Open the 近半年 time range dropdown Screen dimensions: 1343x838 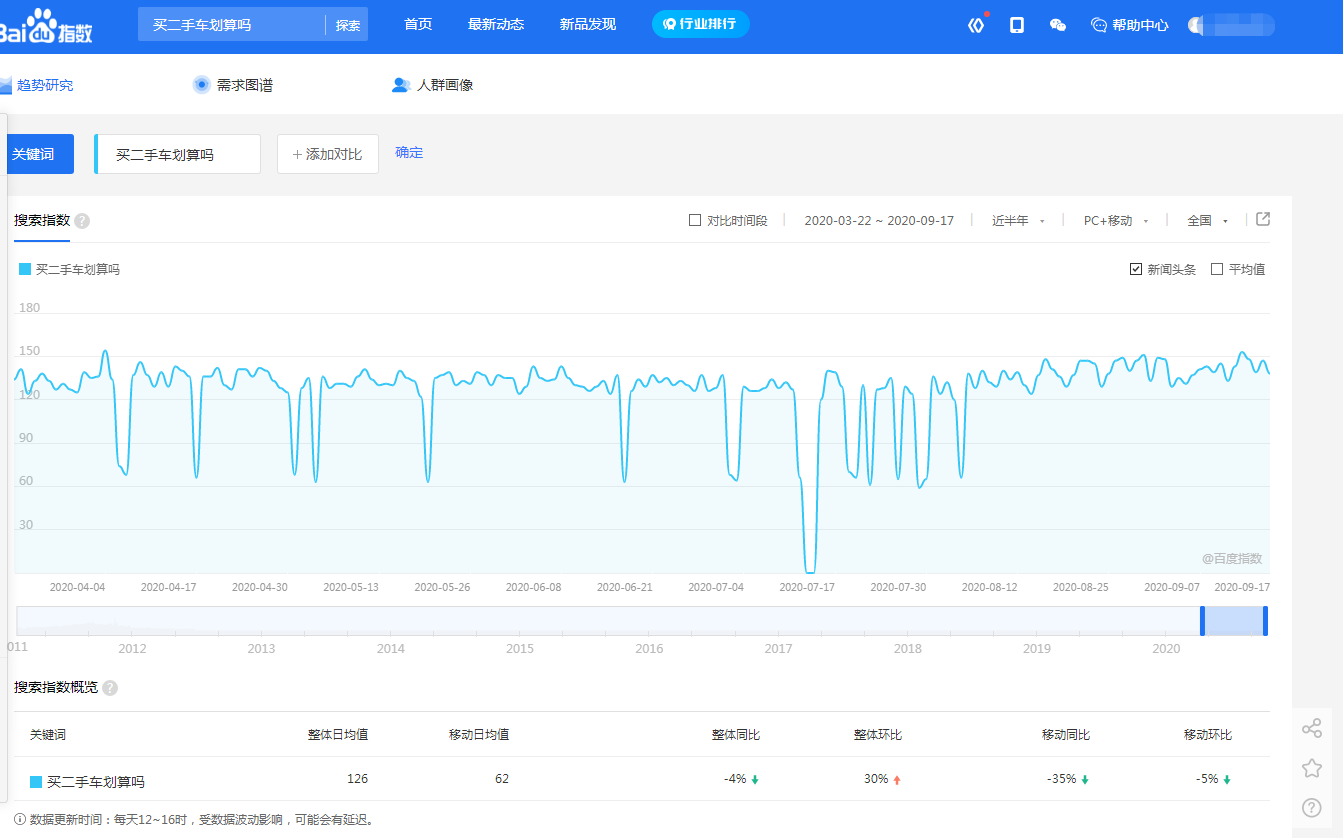1018,221
